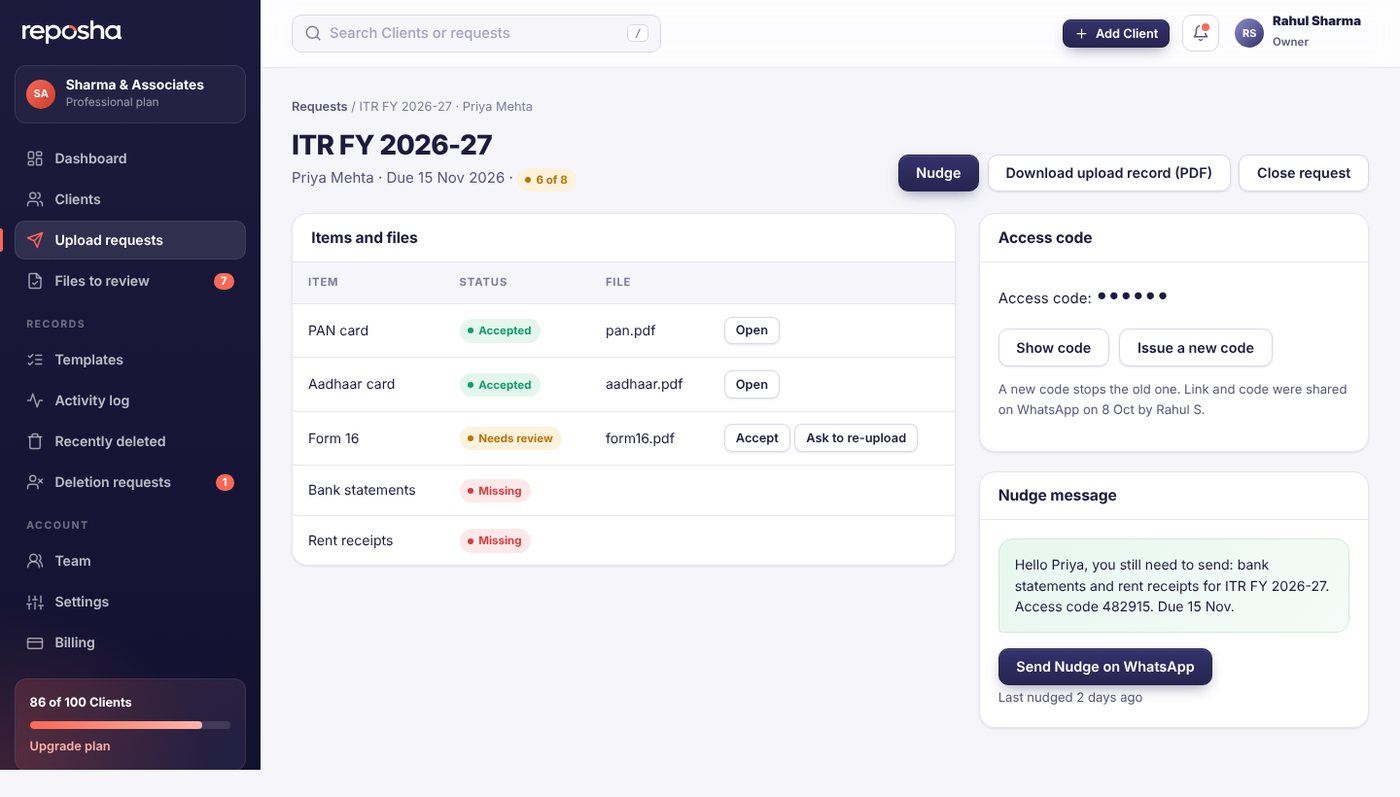Viewport: 1400px width, 797px height.
Task: Click the 6 of 8 progress badge
Action: (546, 180)
